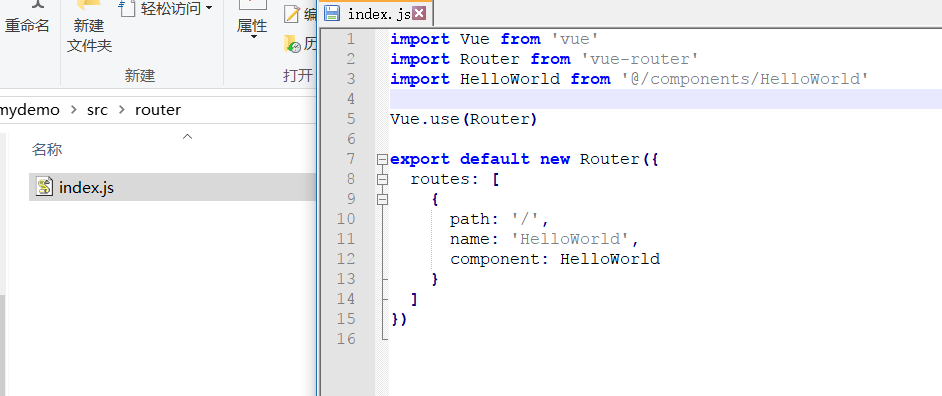Go to src folder in breadcrumb

[97, 110]
